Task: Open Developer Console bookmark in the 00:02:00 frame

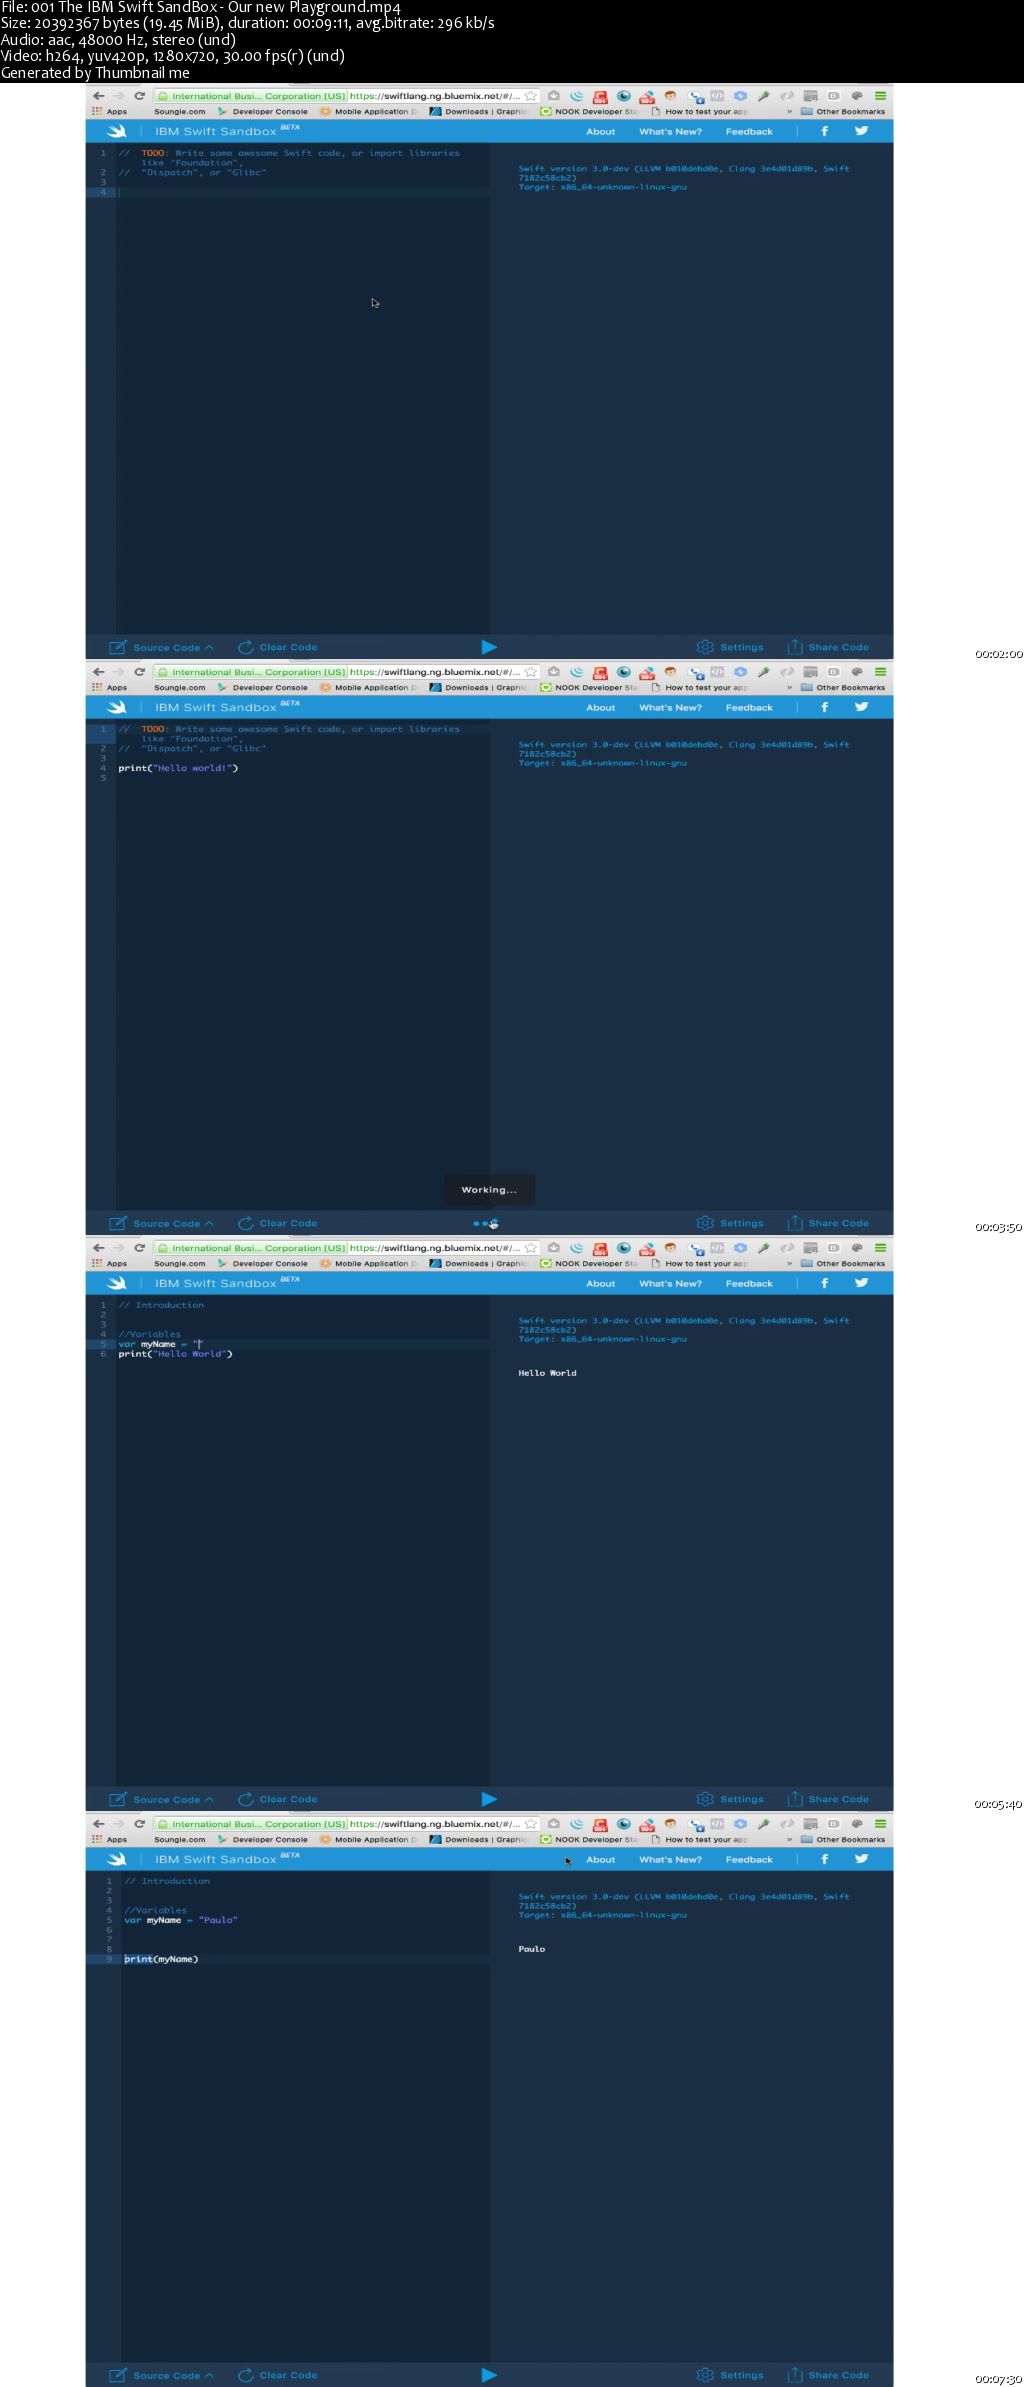Action: tap(263, 112)
